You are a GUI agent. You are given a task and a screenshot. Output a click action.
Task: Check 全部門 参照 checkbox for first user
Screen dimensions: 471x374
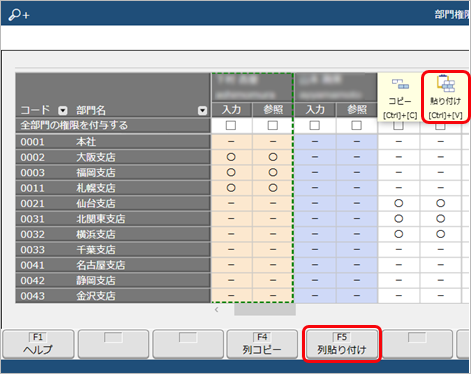coord(273,125)
